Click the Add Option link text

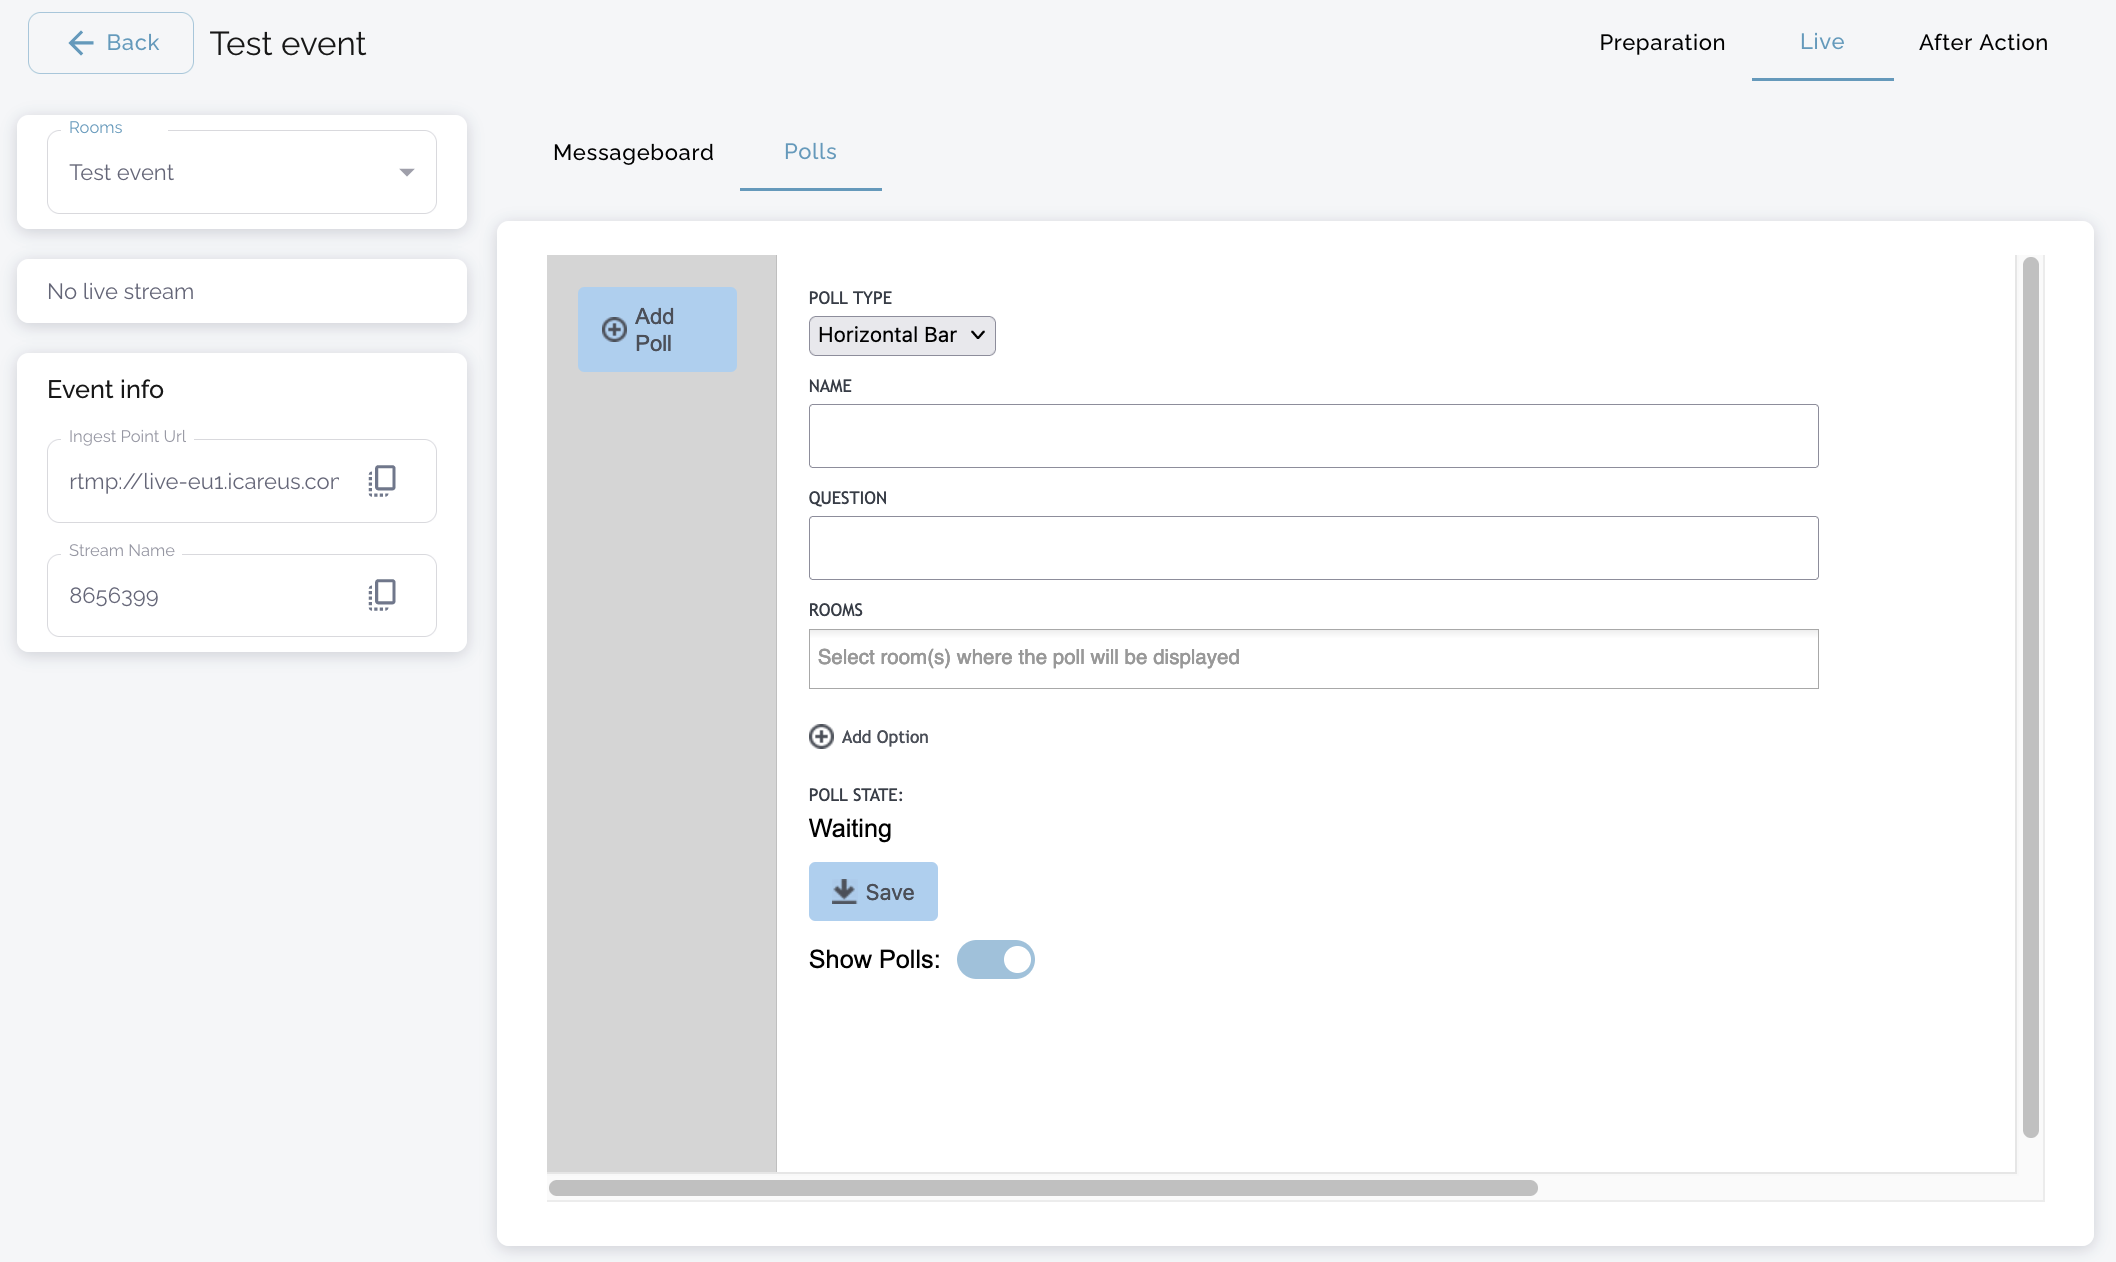point(884,737)
